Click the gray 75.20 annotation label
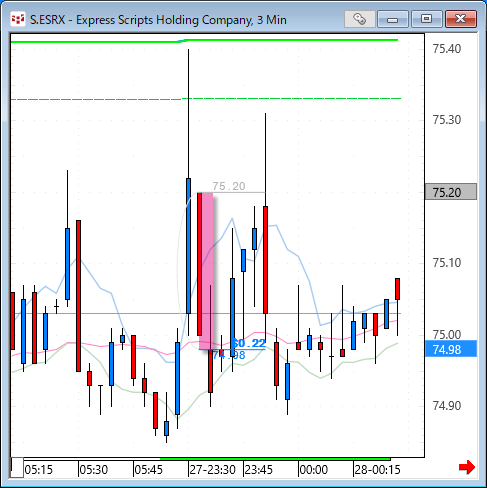Viewport: 487px width, 488px height. 229,186
